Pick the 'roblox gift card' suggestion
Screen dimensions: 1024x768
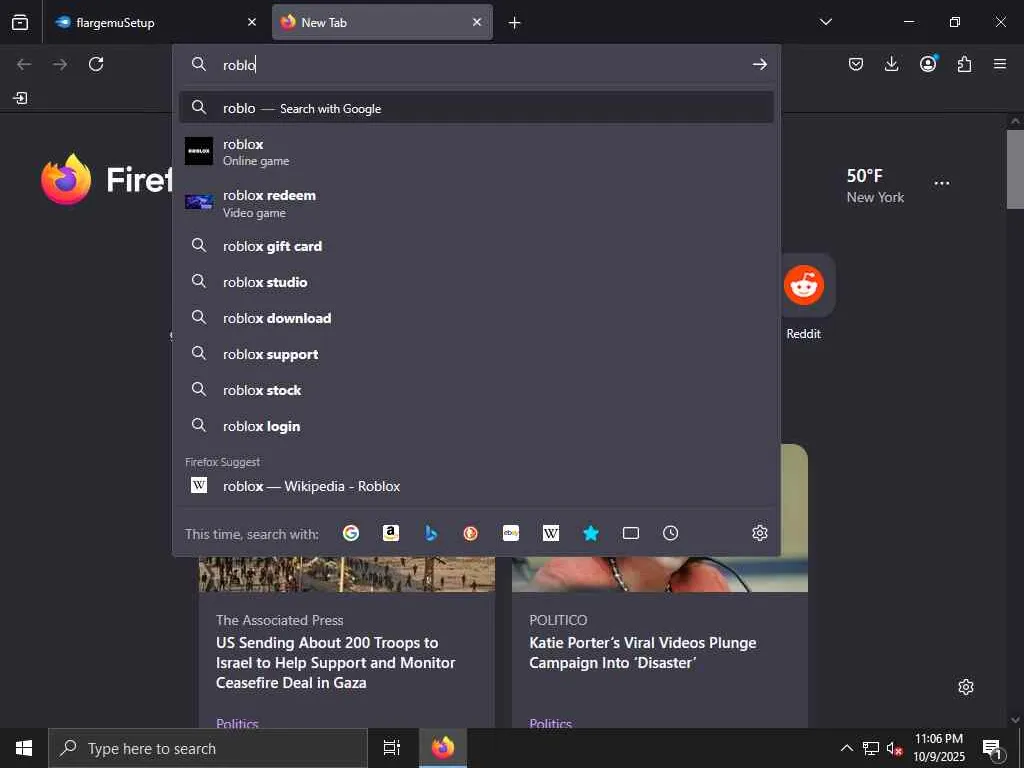point(476,246)
